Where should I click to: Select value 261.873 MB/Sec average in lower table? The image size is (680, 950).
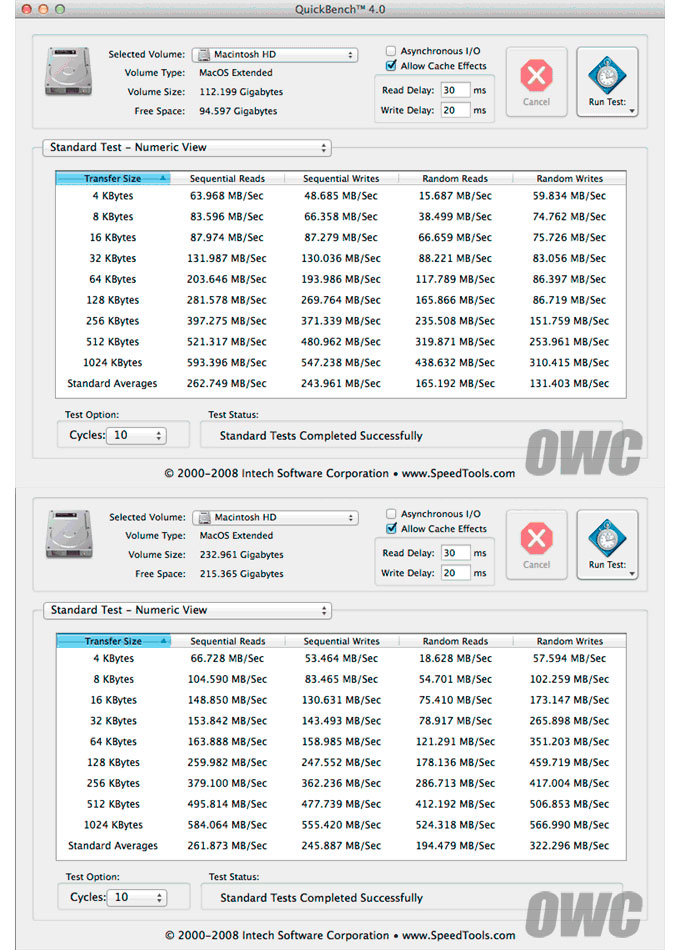pyautogui.click(x=227, y=845)
